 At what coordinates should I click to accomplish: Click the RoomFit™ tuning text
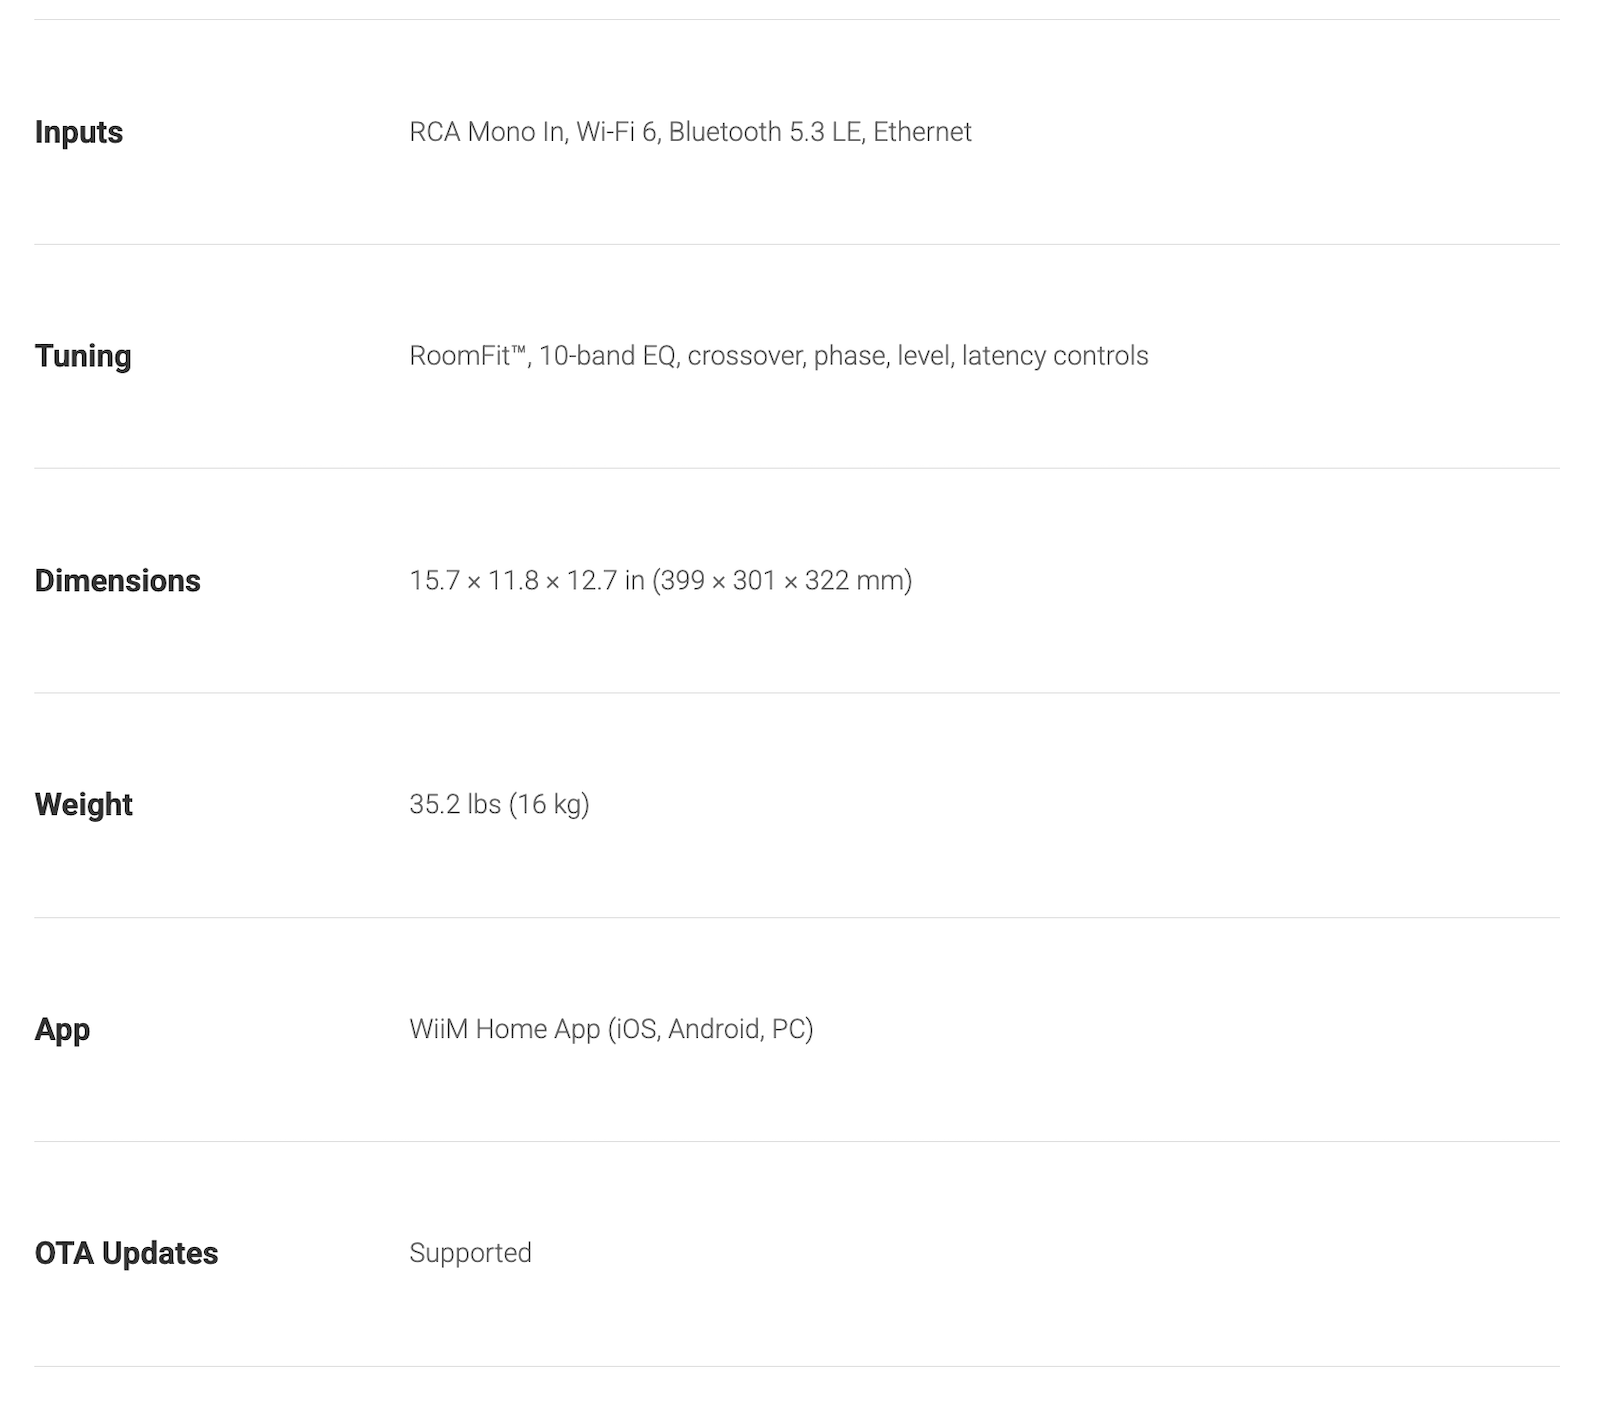[x=468, y=356]
